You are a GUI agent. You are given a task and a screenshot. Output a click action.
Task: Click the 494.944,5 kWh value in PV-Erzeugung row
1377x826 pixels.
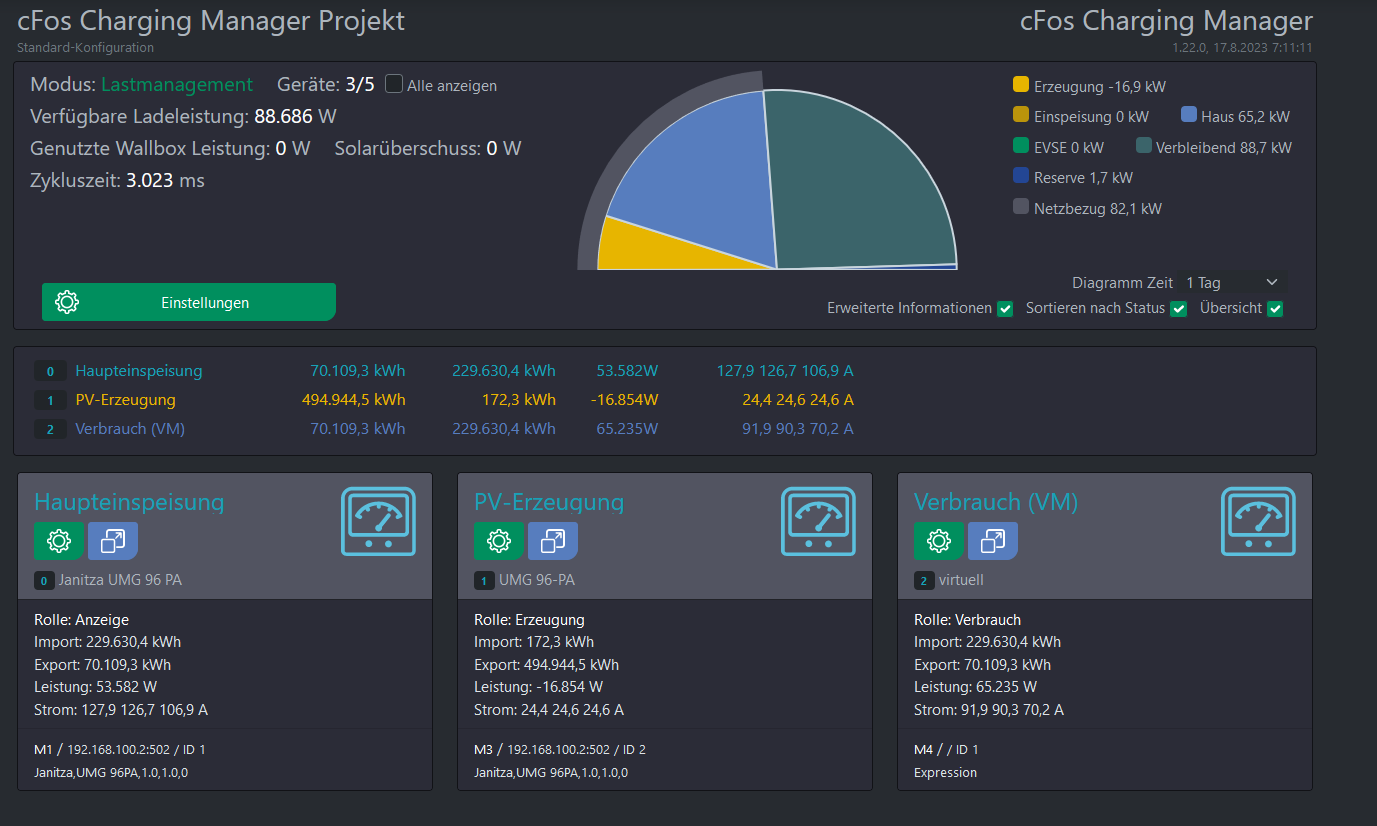click(353, 400)
